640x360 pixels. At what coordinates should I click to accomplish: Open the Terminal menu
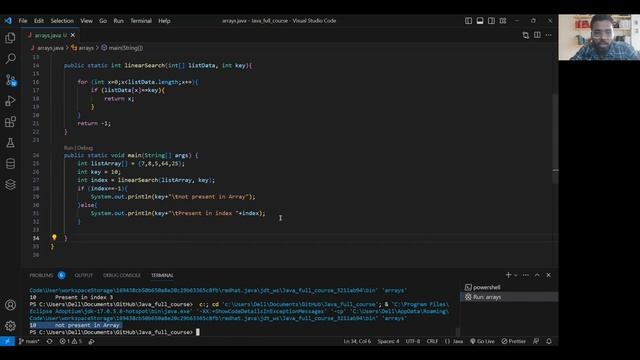click(x=141, y=20)
